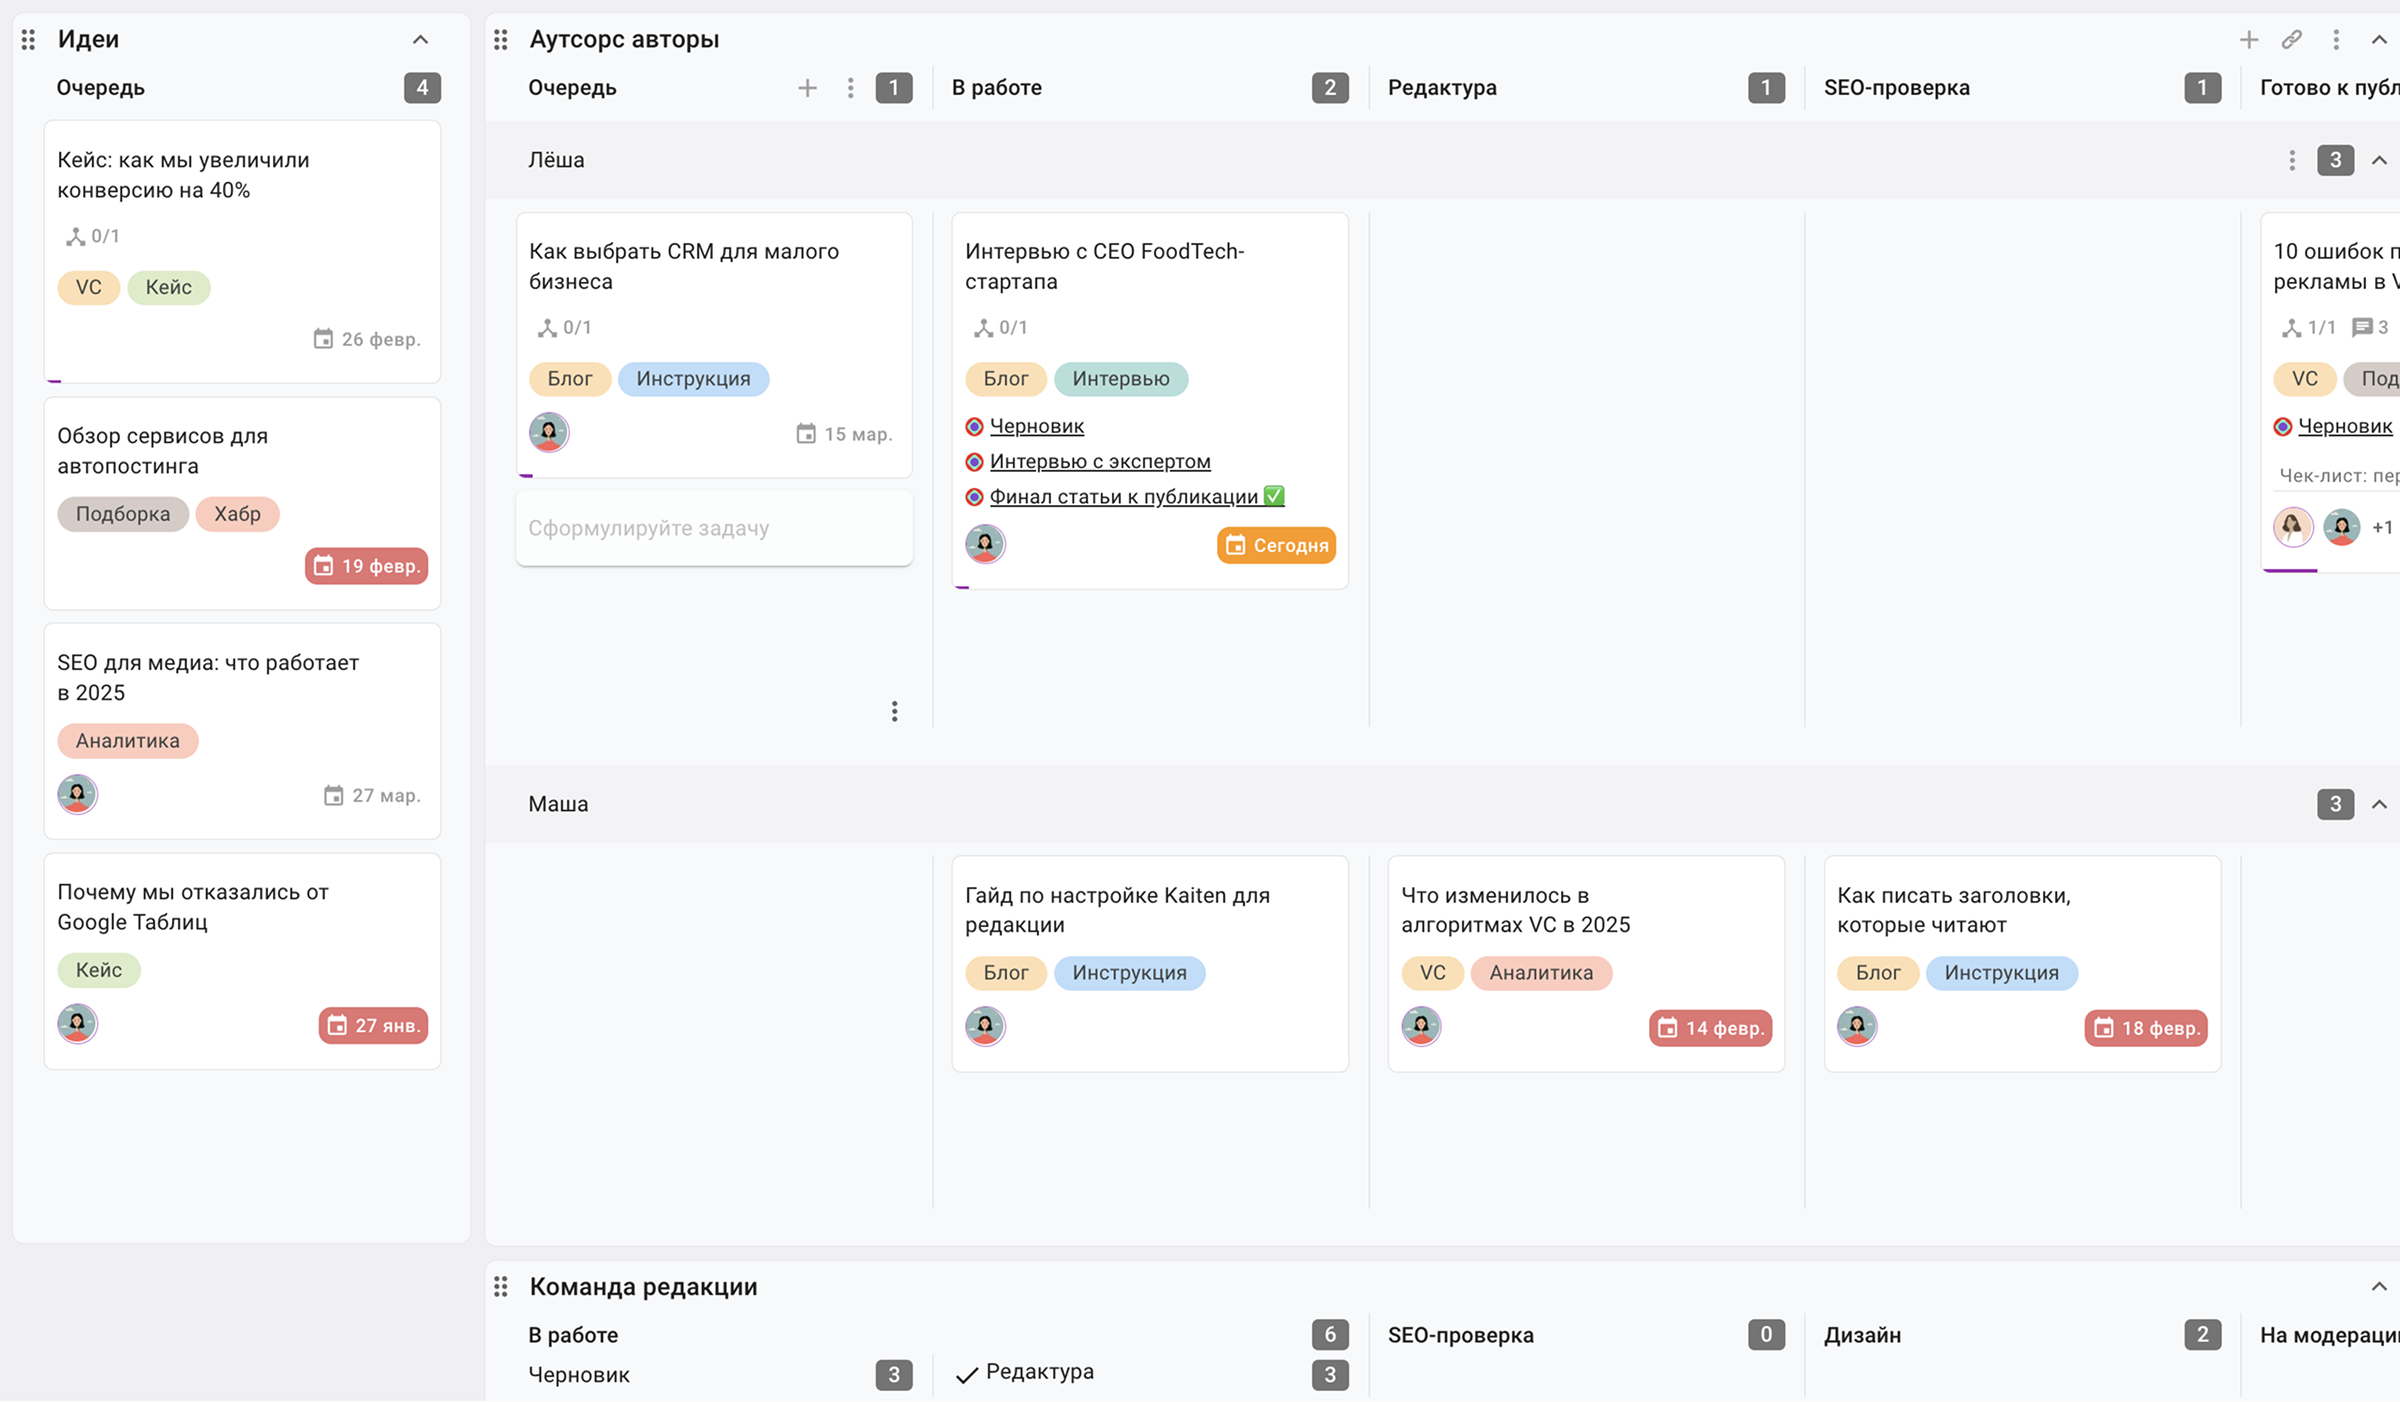Toggle the Черновик checklist item in Интервью card
This screenshot has width=2400, height=1402.
(974, 427)
